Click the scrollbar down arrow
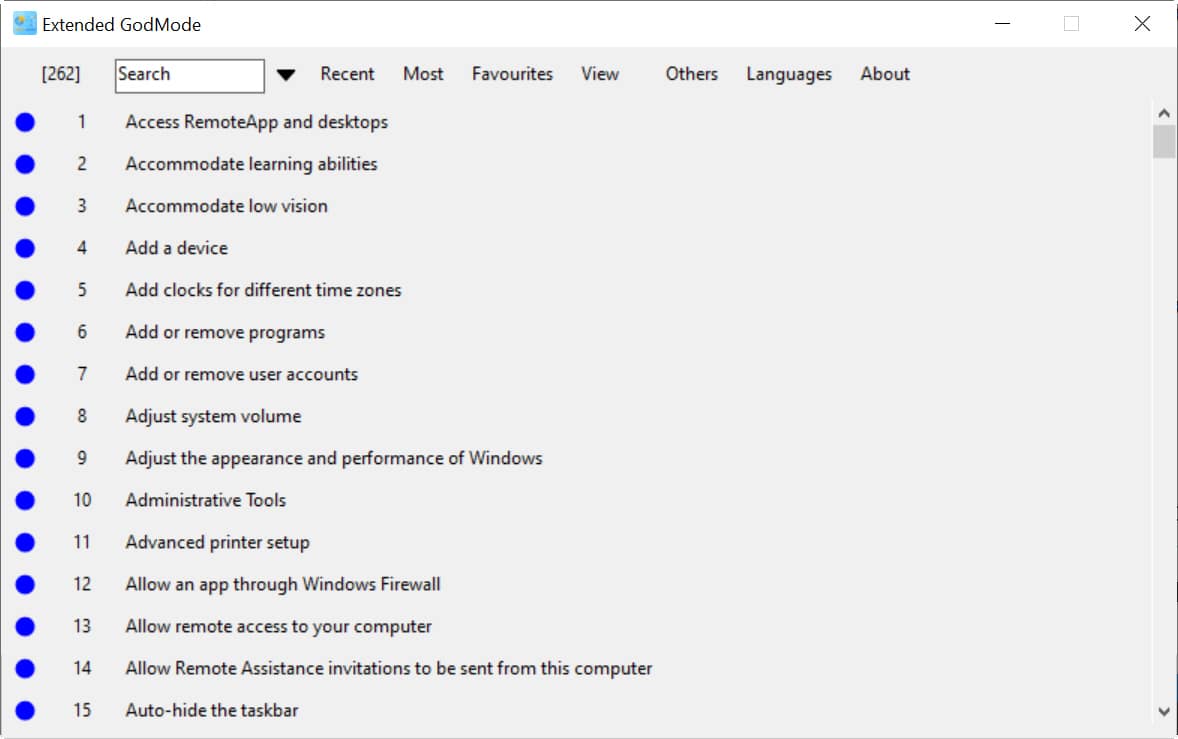This screenshot has height=739, width=1178. [1163, 711]
